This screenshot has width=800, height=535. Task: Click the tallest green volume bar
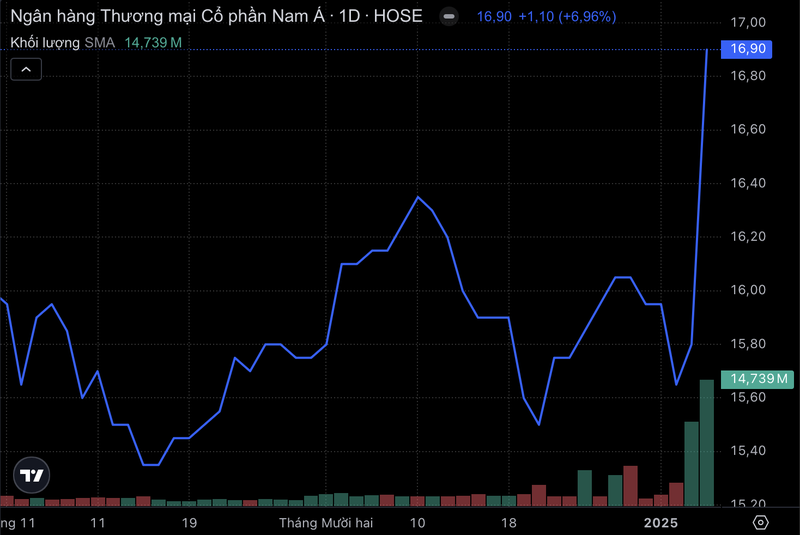click(x=707, y=442)
